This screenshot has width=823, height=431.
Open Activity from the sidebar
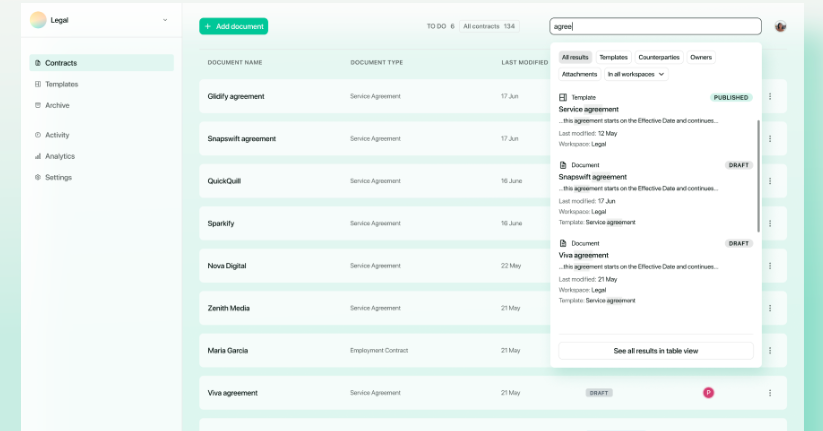click(57, 135)
